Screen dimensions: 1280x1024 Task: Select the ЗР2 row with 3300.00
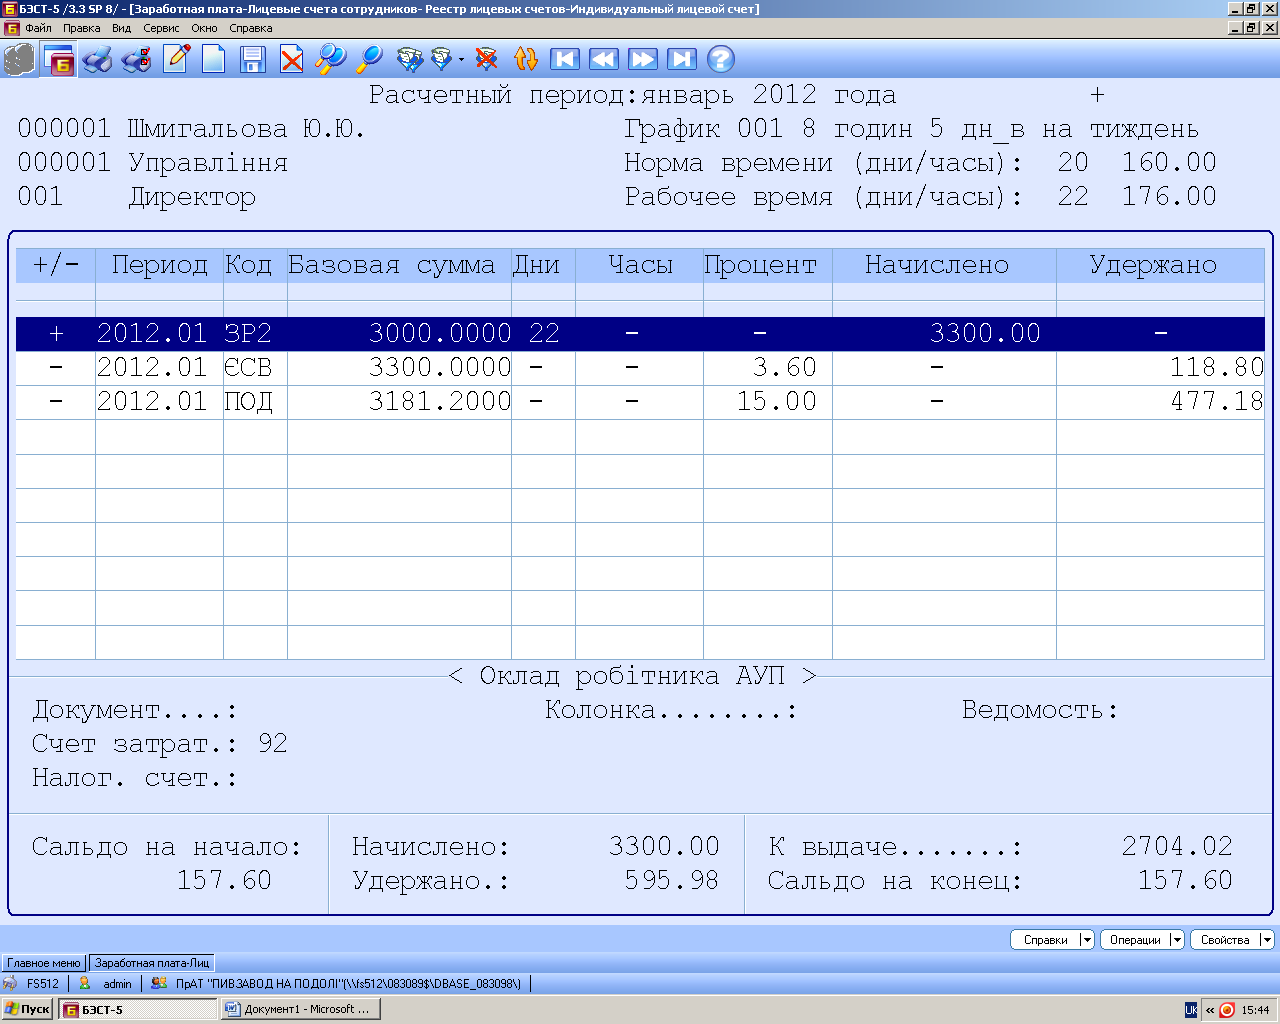640,334
